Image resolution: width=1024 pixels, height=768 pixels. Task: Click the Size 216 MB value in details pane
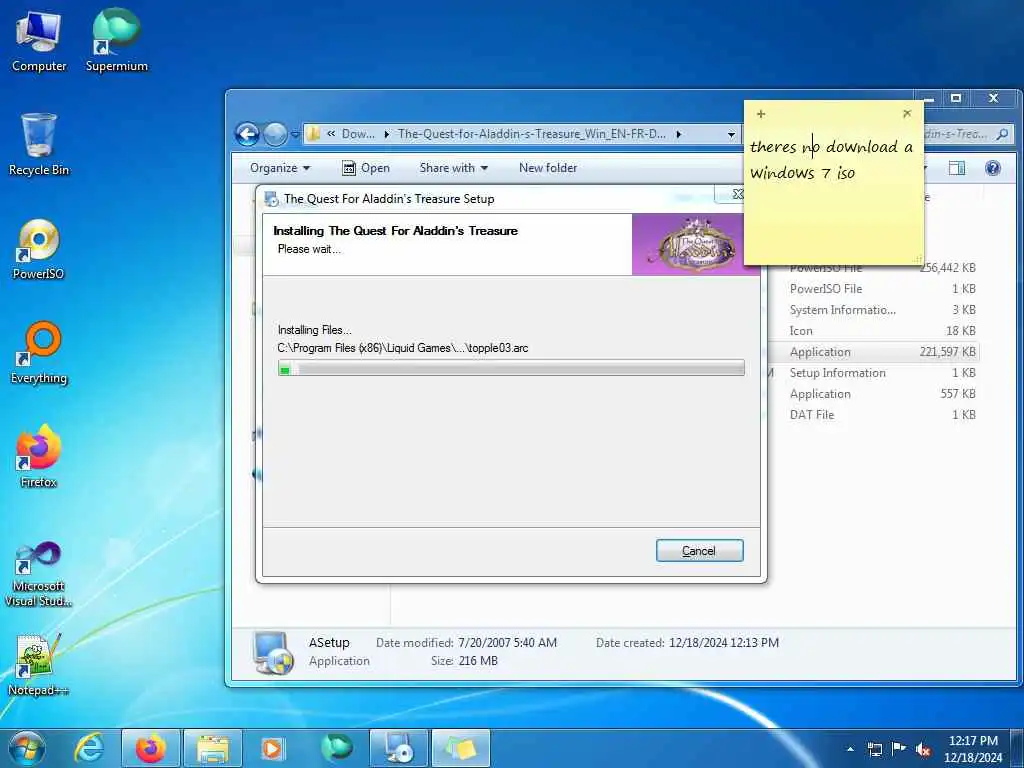pos(478,661)
